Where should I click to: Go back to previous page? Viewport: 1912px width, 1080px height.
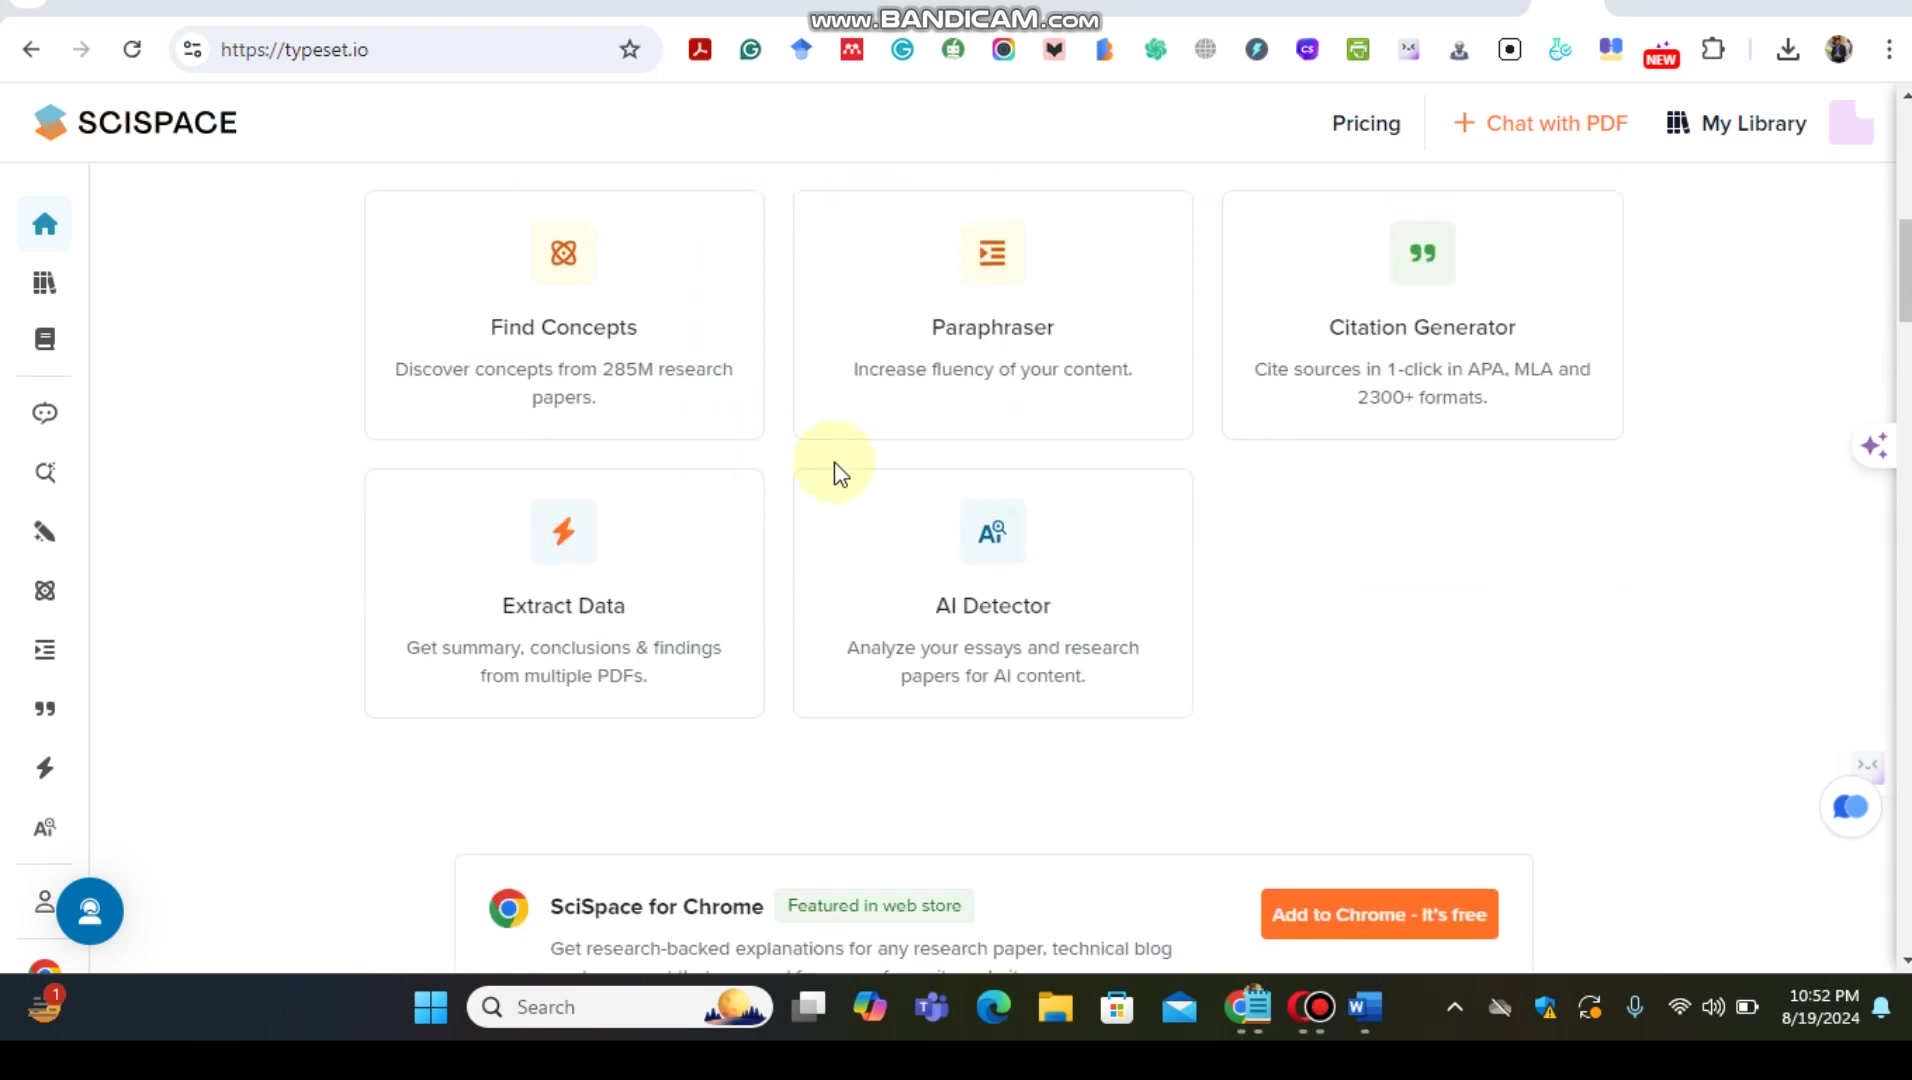tap(31, 49)
